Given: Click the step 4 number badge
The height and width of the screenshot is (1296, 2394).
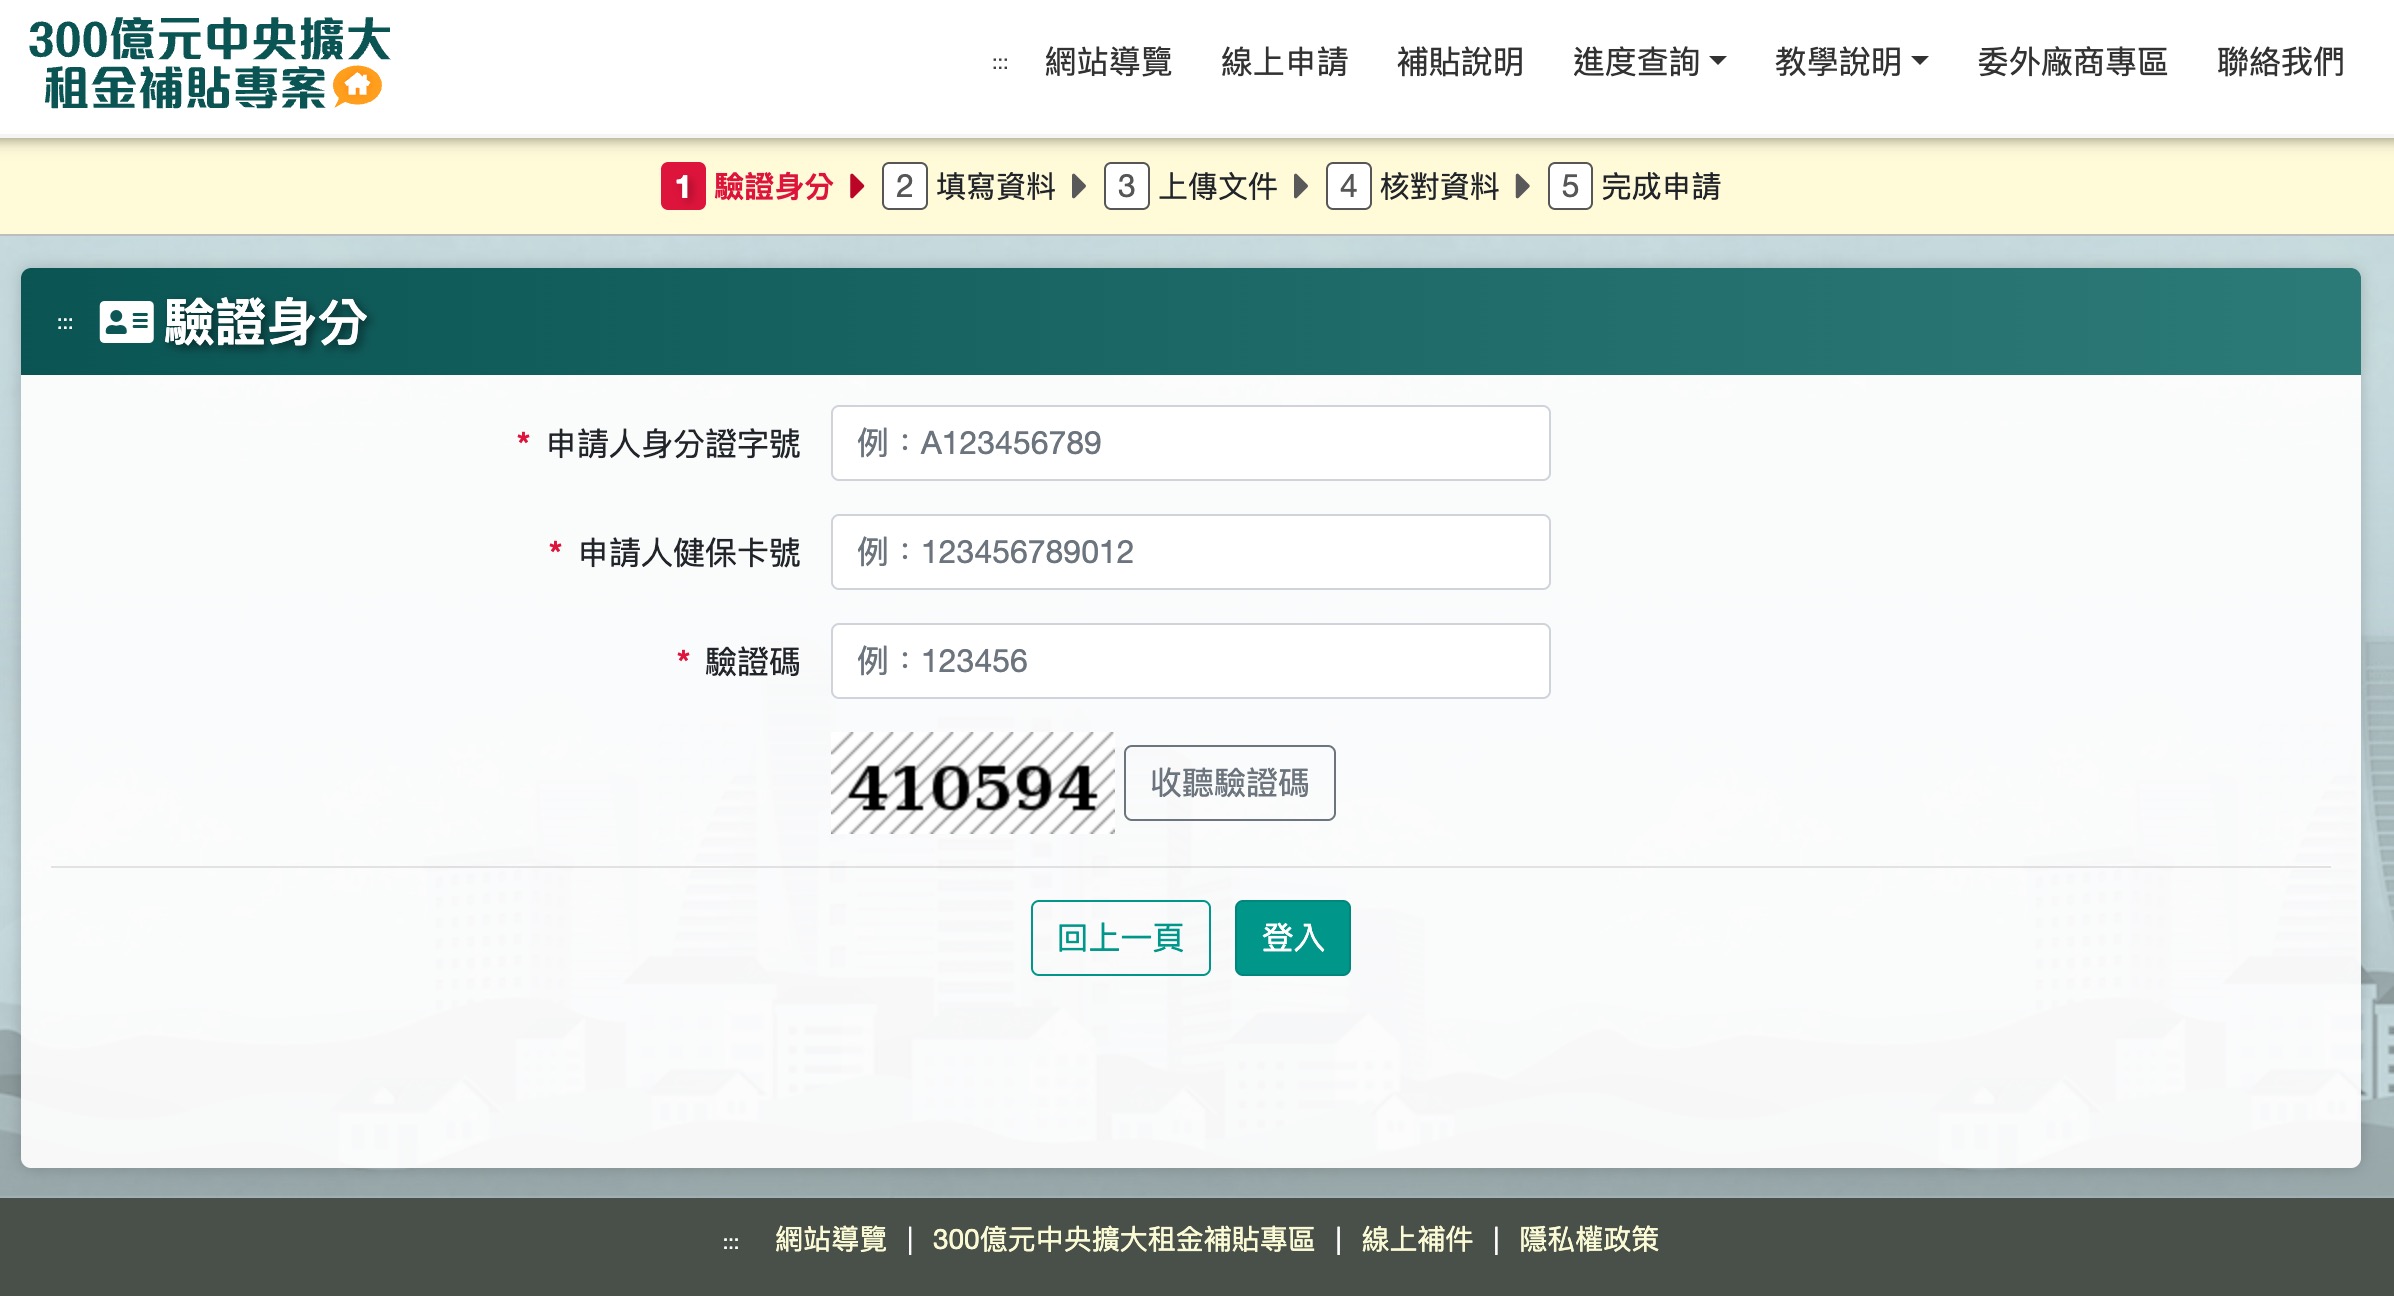Looking at the screenshot, I should [1348, 186].
